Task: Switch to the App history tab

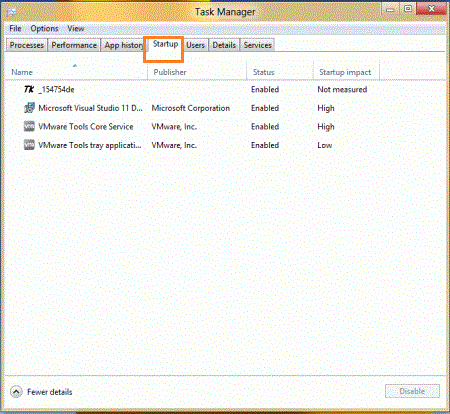Action: [x=123, y=45]
